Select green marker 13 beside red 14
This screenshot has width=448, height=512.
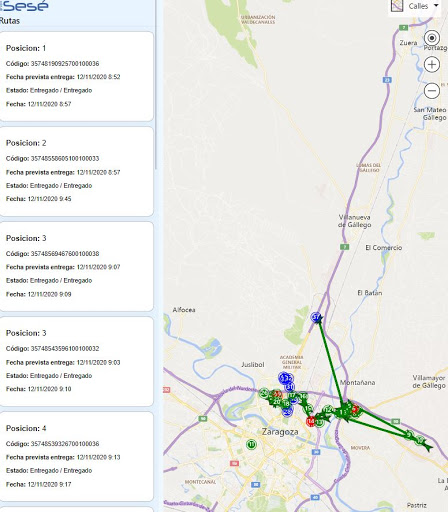click(x=319, y=422)
